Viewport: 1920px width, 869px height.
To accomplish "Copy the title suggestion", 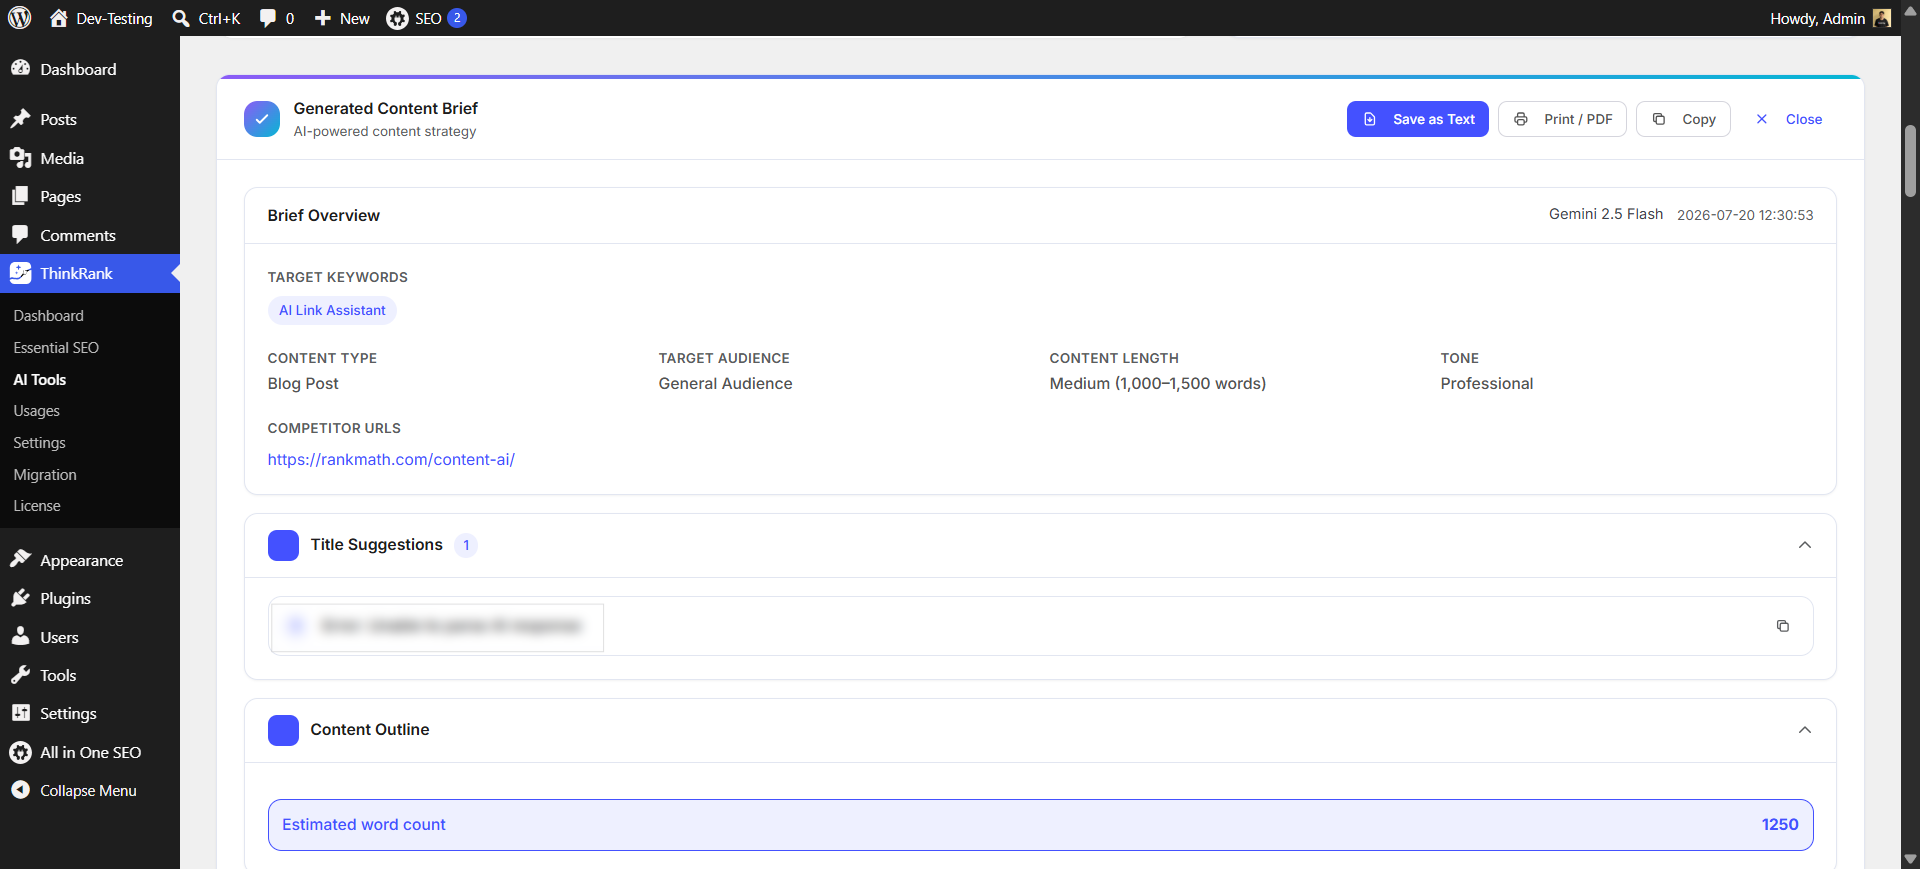I will coord(1782,626).
